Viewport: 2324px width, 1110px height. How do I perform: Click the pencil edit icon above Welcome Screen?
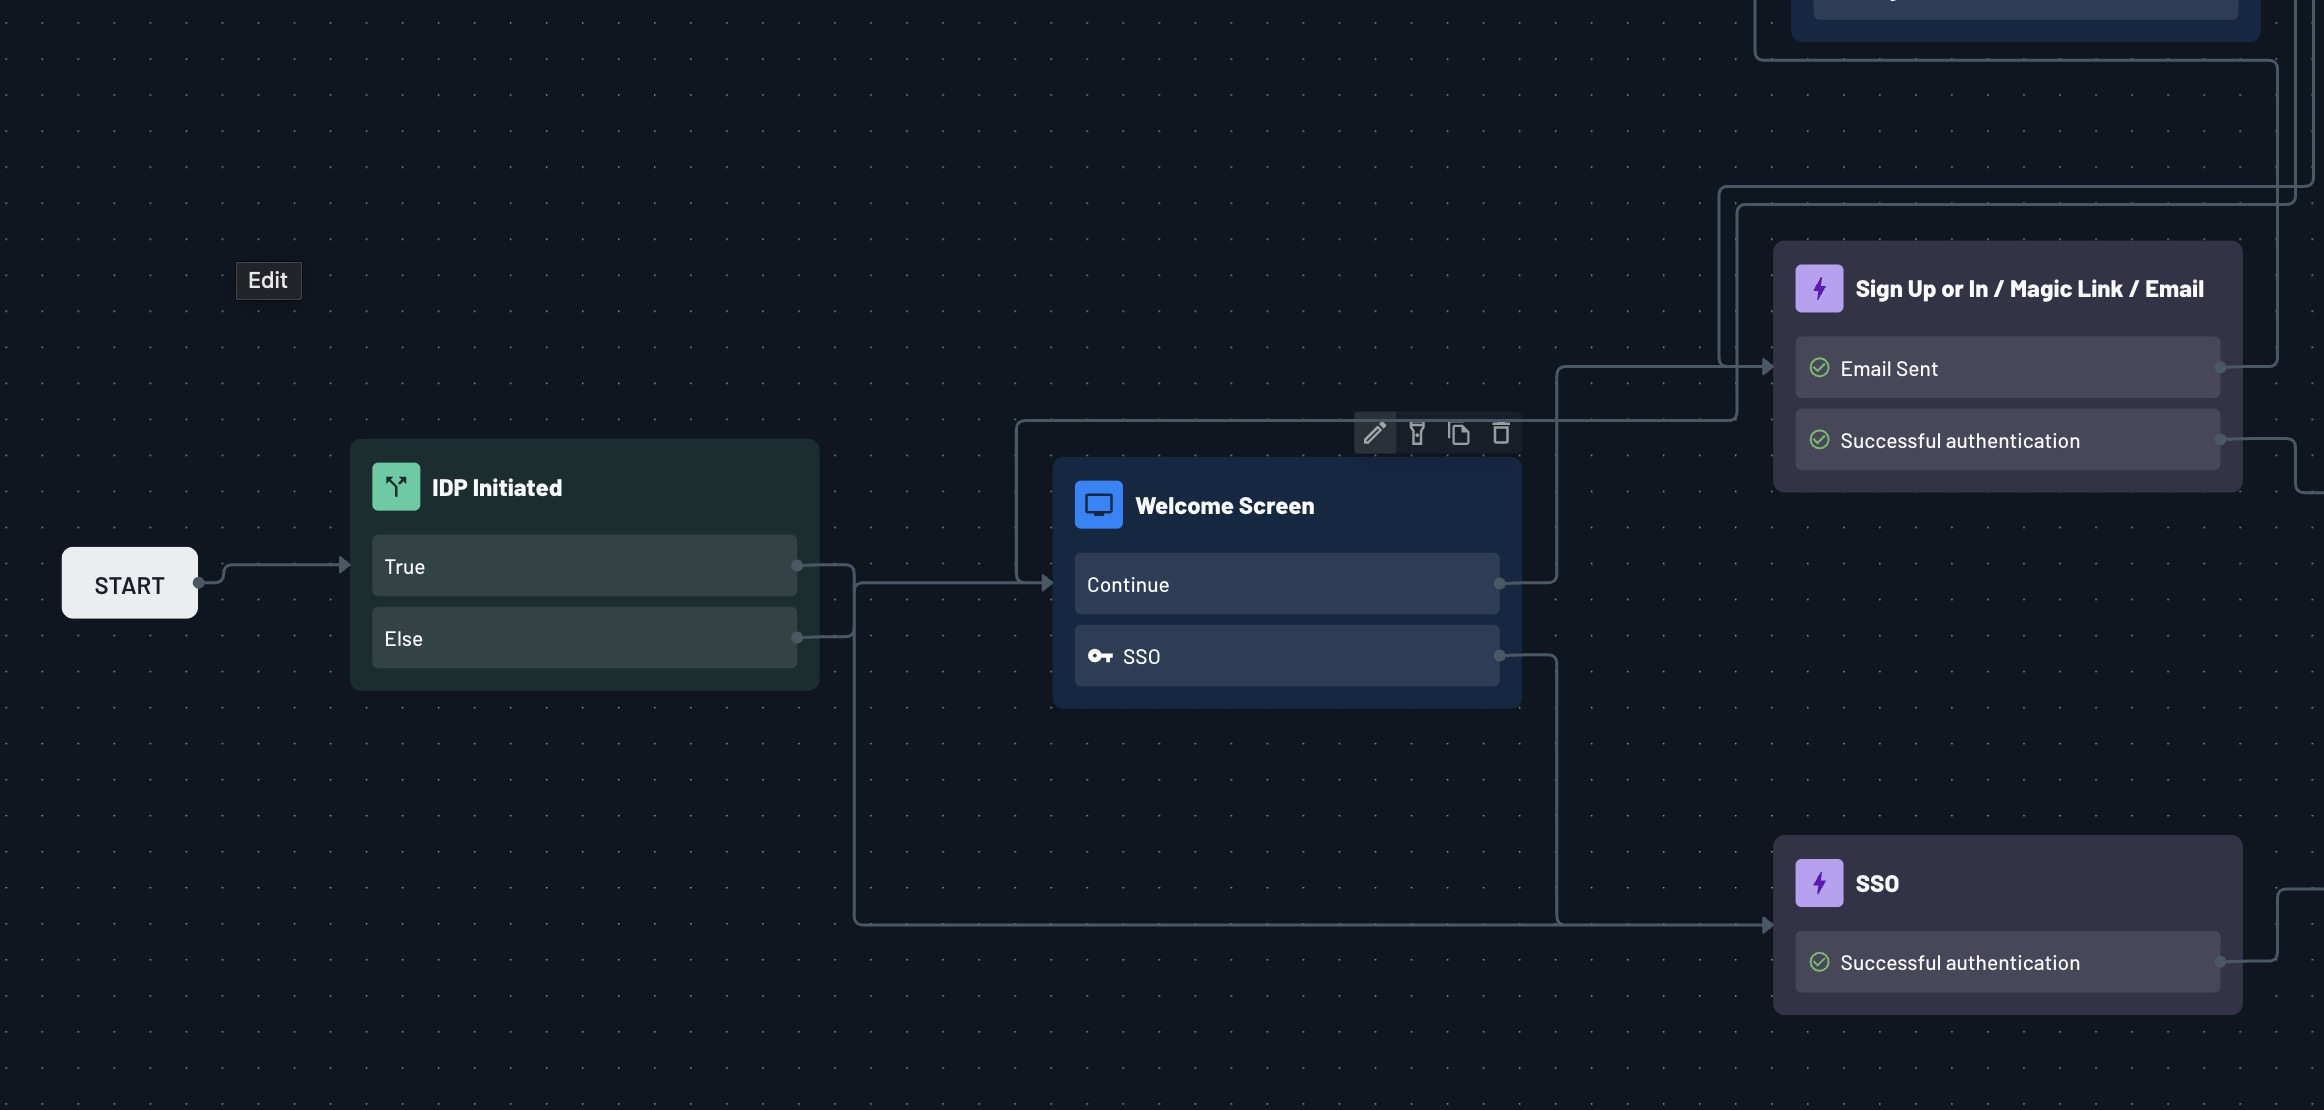pos(1375,433)
